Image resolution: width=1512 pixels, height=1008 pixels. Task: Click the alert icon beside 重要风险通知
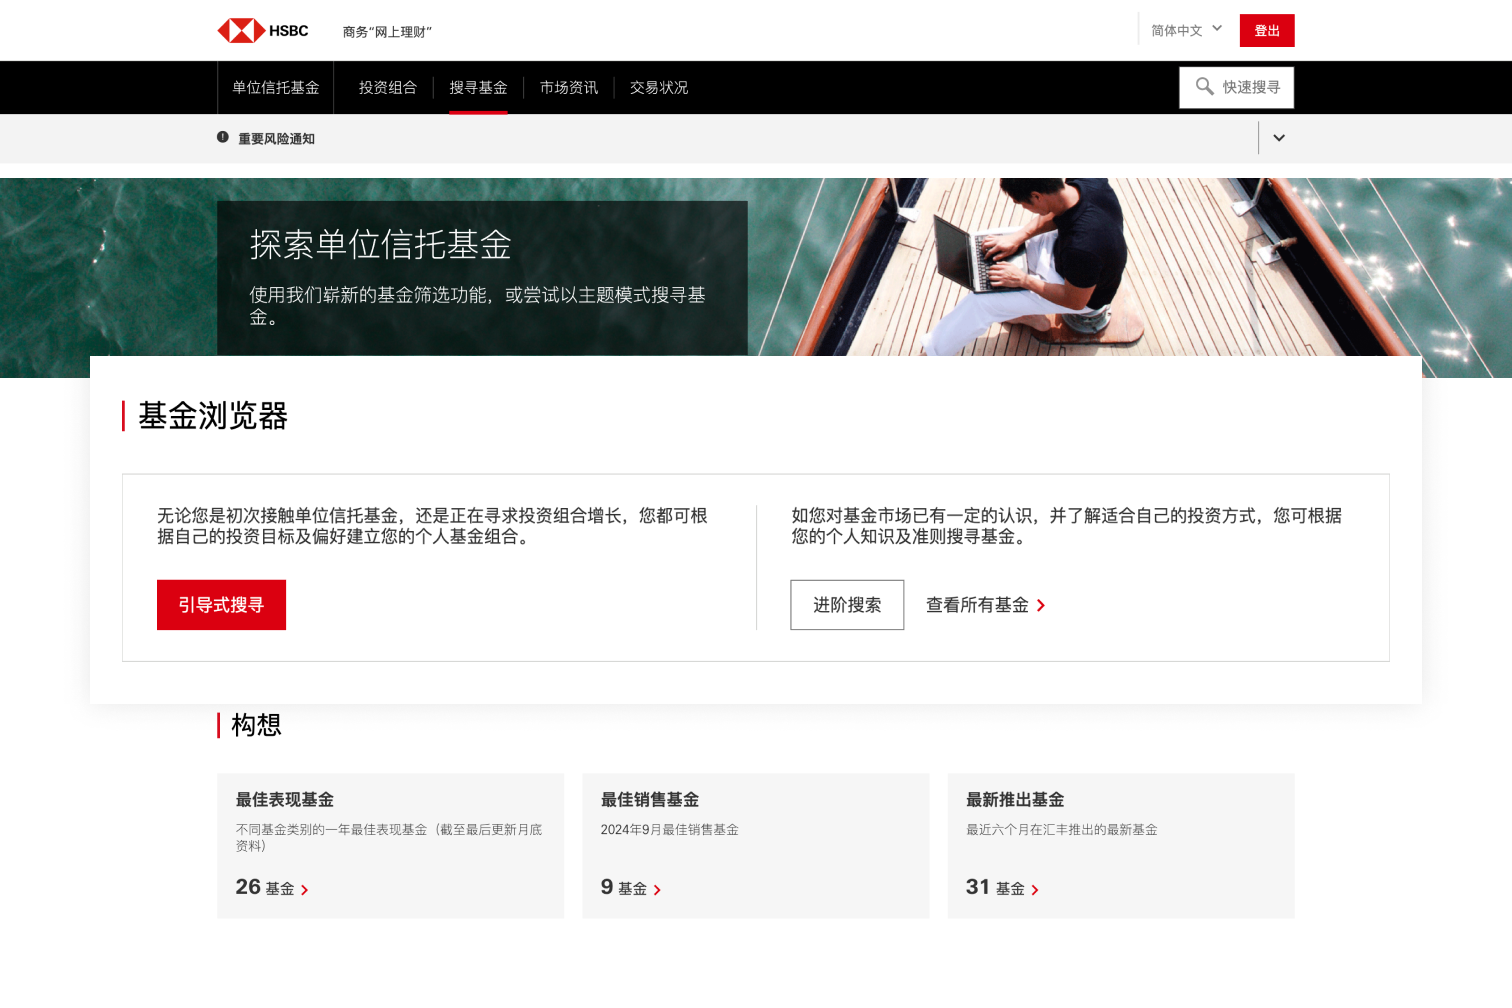222,137
